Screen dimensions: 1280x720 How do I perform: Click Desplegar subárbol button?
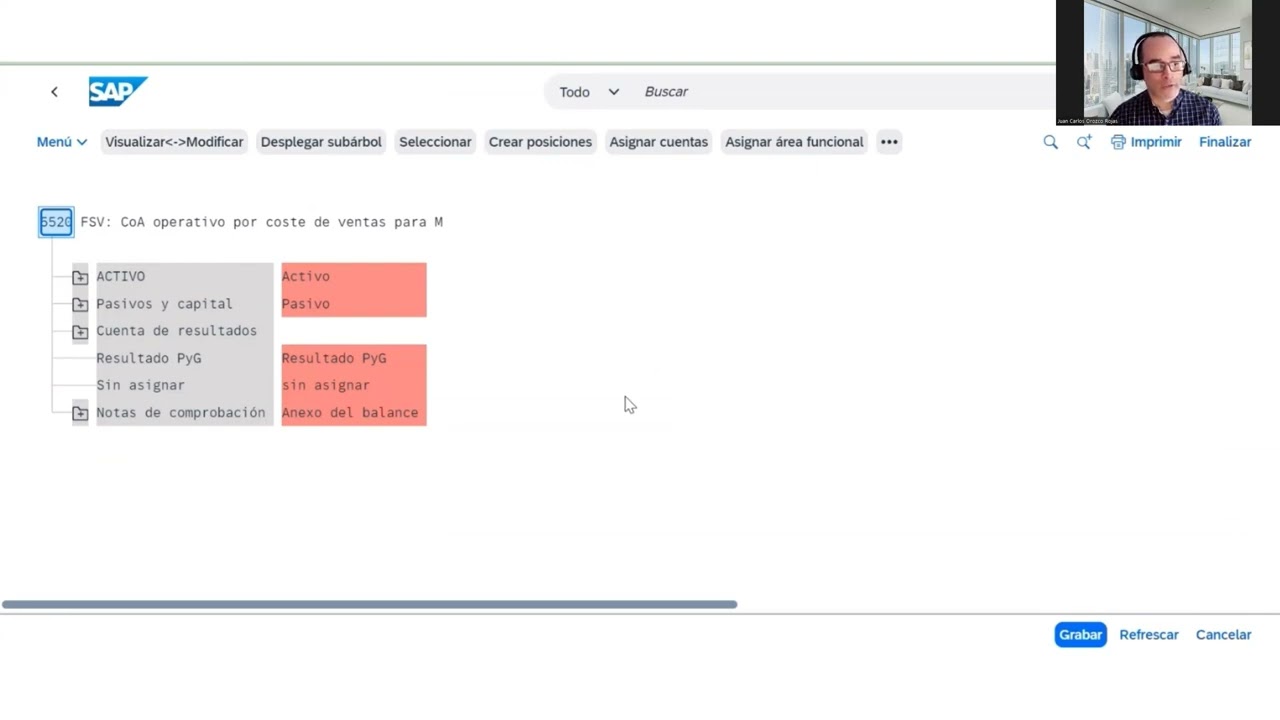(321, 142)
